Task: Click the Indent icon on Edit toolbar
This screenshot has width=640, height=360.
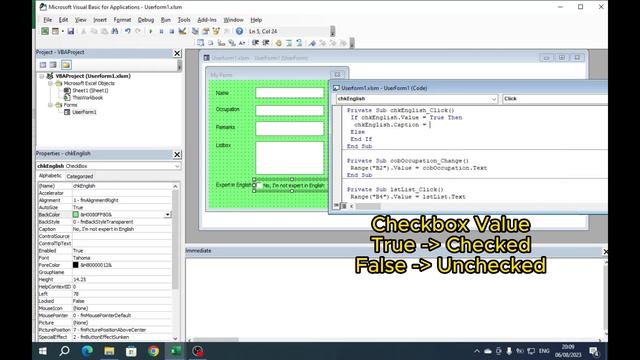Action: [255, 43]
